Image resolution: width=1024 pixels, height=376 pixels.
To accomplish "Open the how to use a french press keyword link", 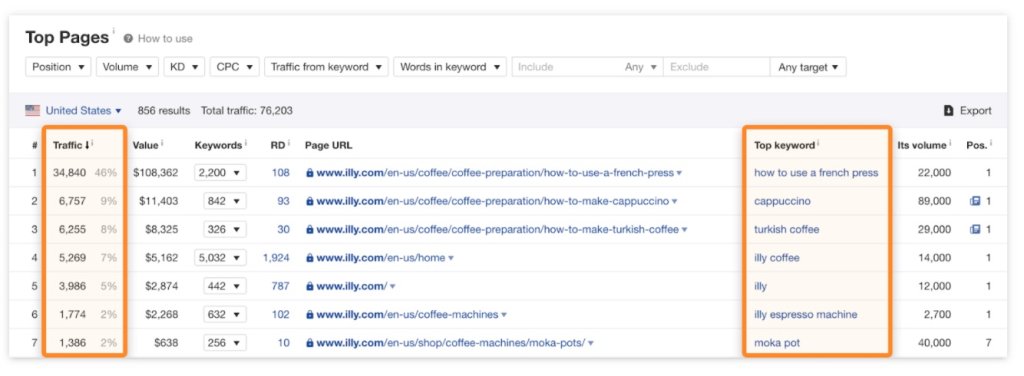I will pos(816,173).
